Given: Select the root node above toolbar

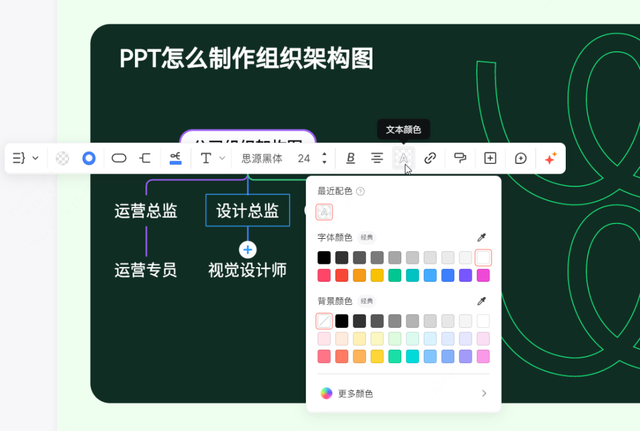Looking at the screenshot, I should pos(248,137).
